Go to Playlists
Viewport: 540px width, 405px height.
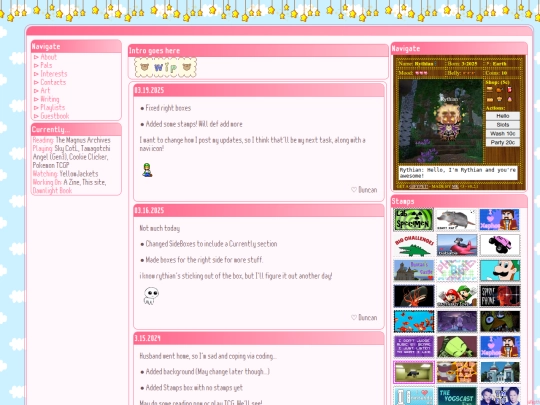pos(53,107)
